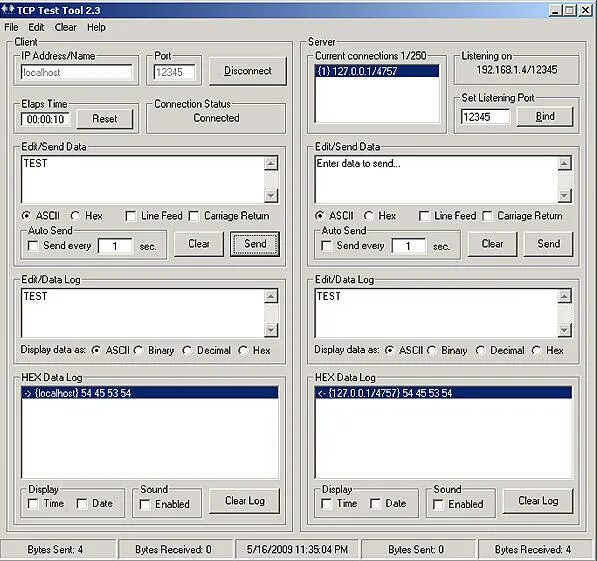Image resolution: width=597 pixels, height=561 pixels.
Task: Select connection {1} 127.0.0.1/4757
Action: click(377, 71)
